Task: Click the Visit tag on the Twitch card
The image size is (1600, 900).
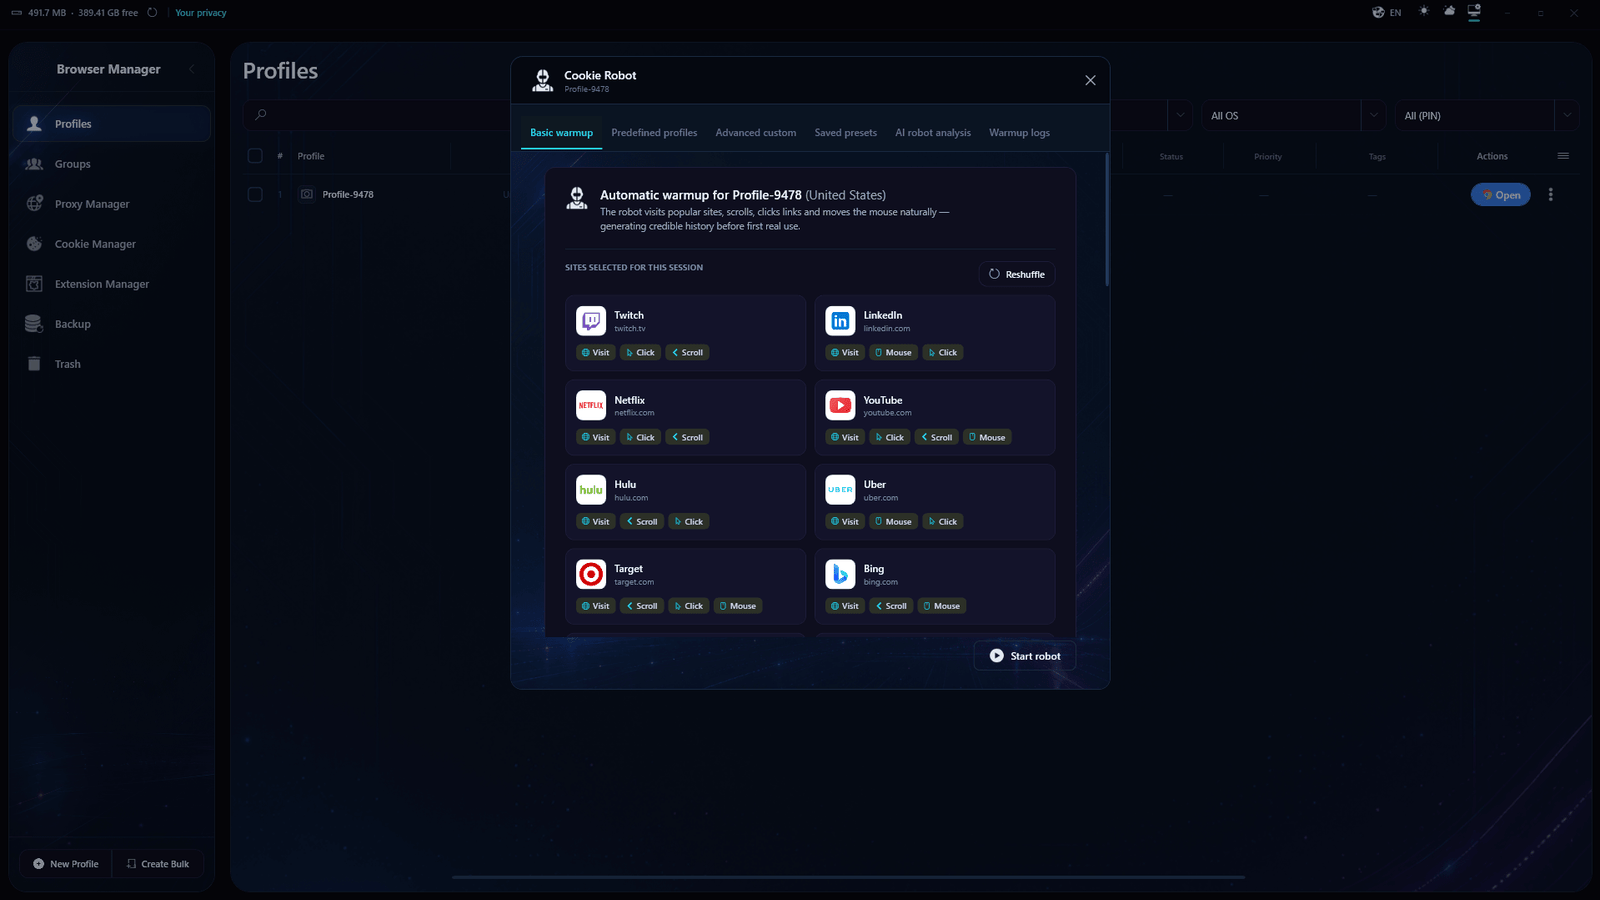Action: [596, 353]
